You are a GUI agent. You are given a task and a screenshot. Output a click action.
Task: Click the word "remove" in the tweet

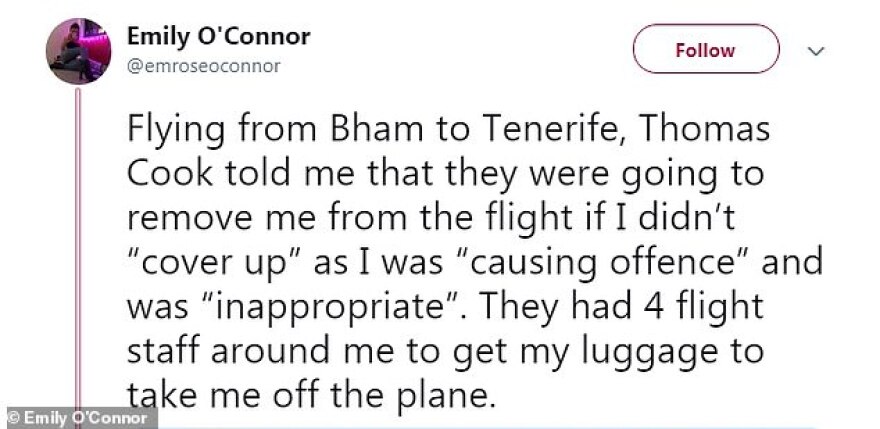click(186, 220)
